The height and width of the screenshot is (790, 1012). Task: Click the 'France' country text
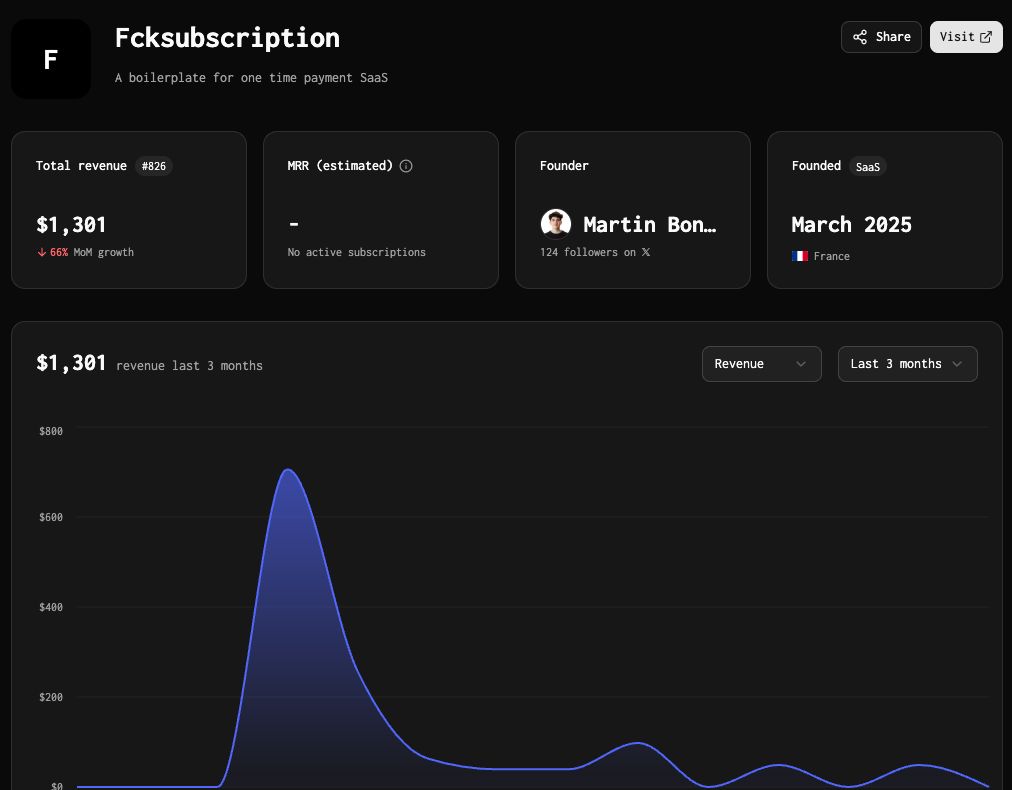click(831, 256)
